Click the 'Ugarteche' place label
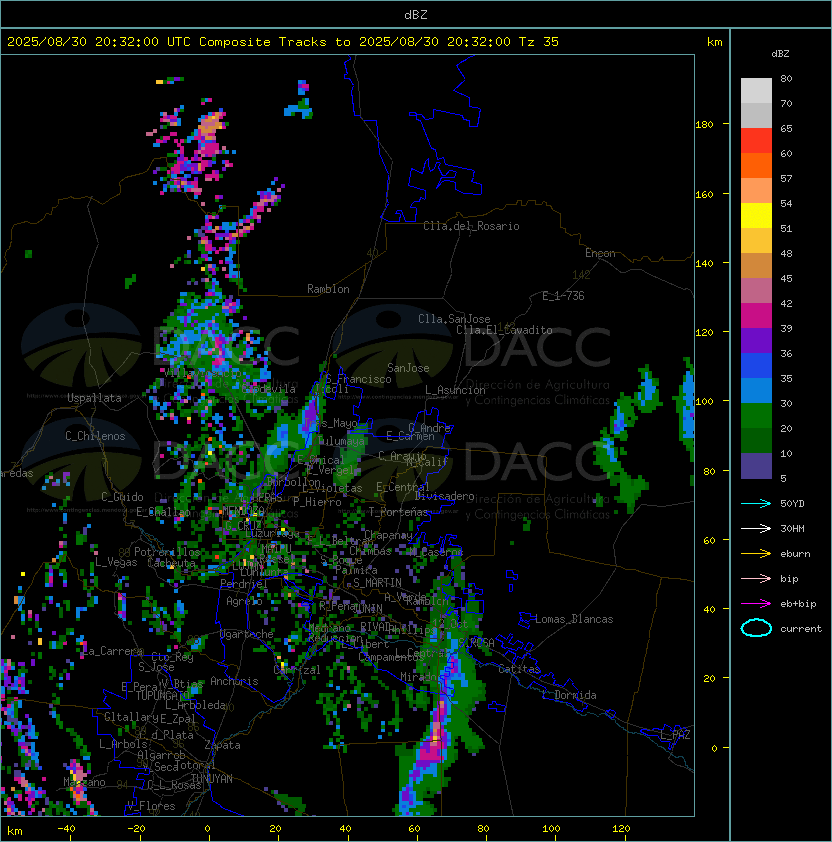This screenshot has height=842, width=832. [x=247, y=634]
